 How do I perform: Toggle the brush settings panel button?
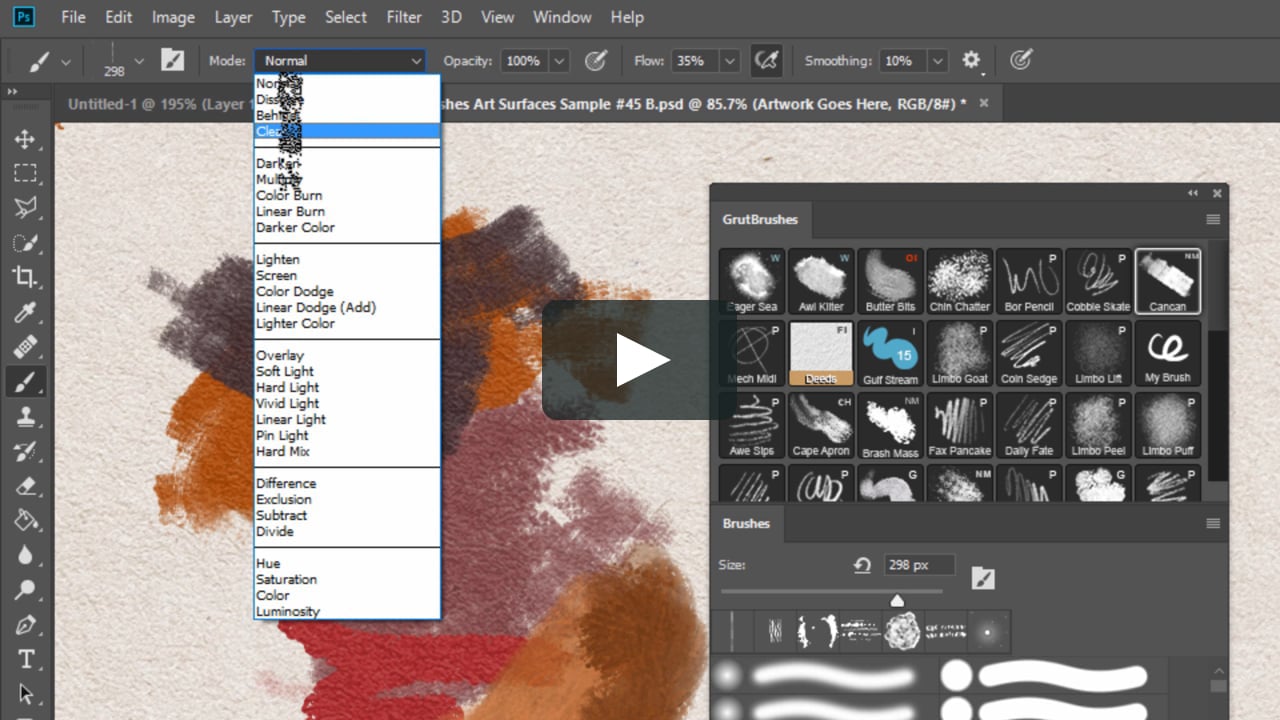173,61
